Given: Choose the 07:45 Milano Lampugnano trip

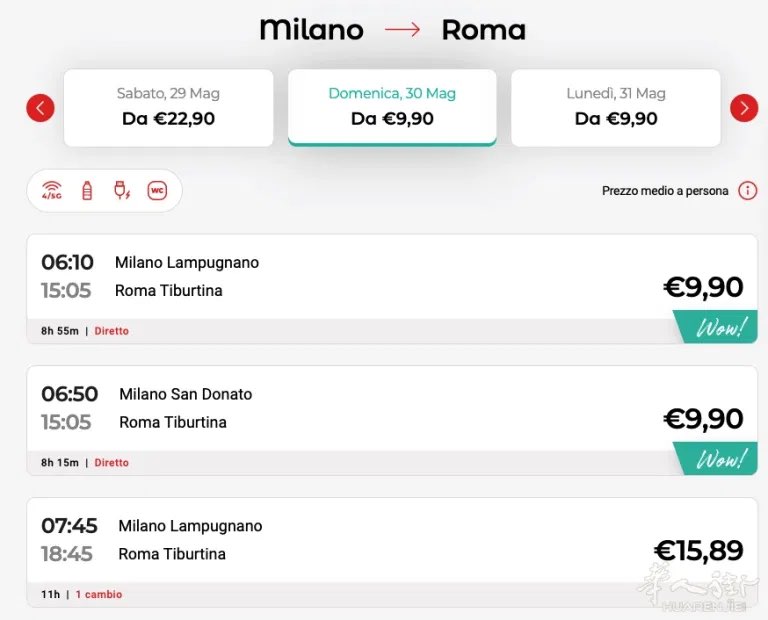Looking at the screenshot, I should point(350,540).
